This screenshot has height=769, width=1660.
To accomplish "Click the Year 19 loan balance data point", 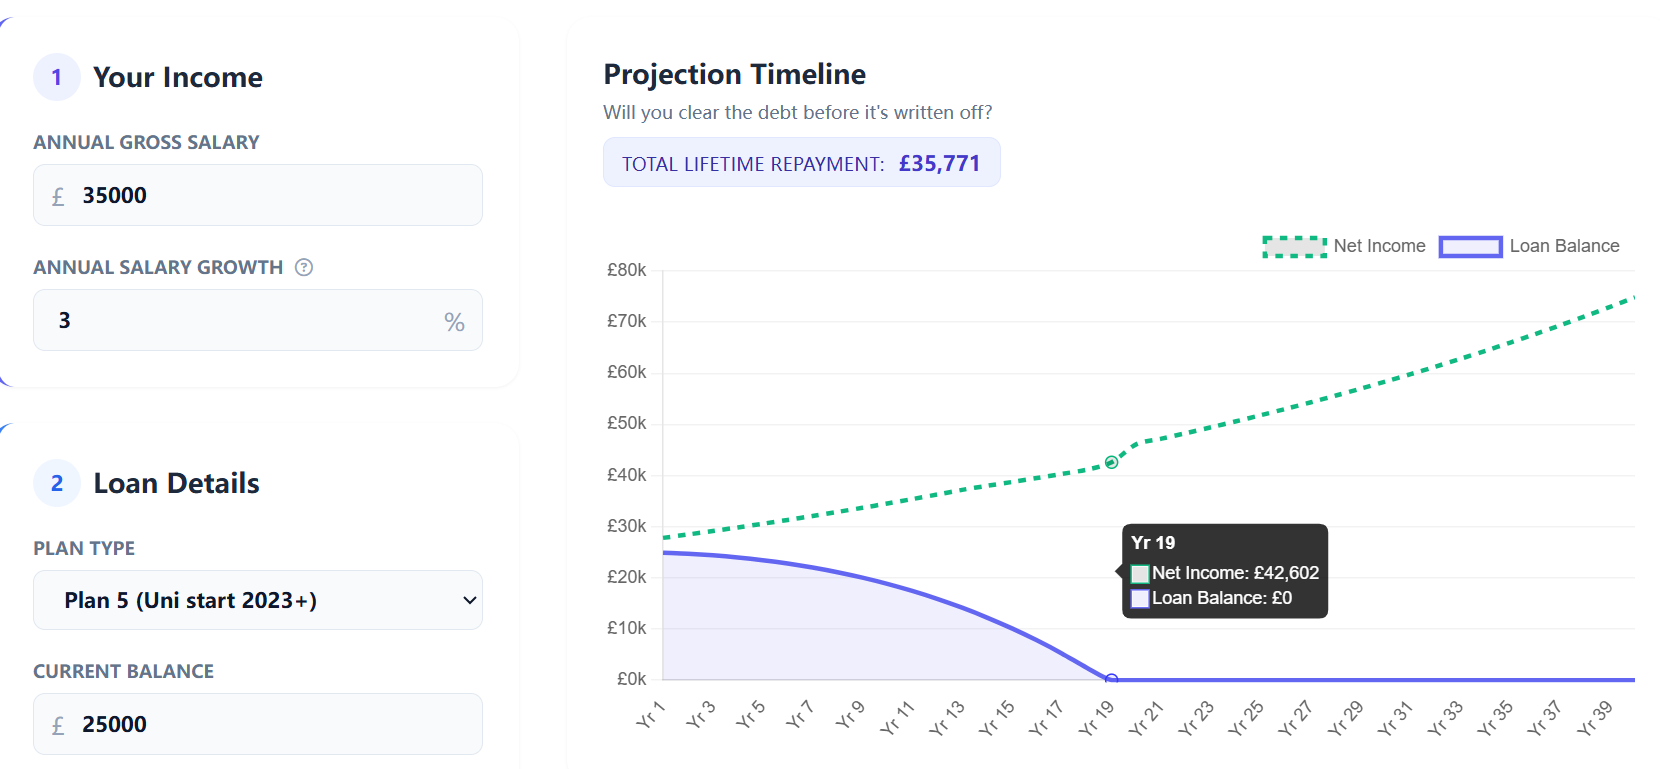I will coord(1111,679).
